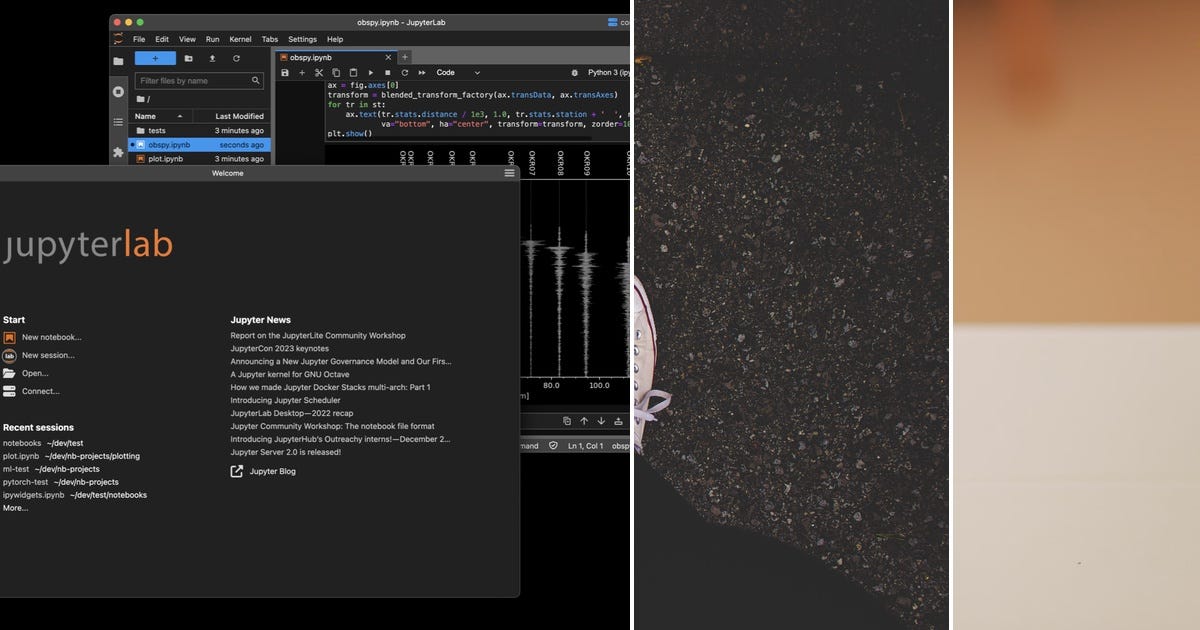This screenshot has width=1200, height=630.
Task: Show the Running Terminals and Kernels panel
Action: (x=118, y=92)
